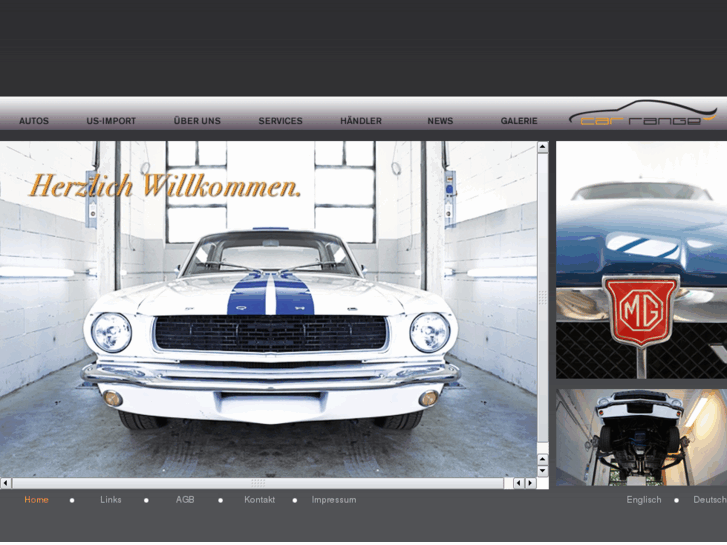The width and height of the screenshot is (727, 545).
Task: Click the vertical scrollbar up arrow at top
Action: click(542, 147)
